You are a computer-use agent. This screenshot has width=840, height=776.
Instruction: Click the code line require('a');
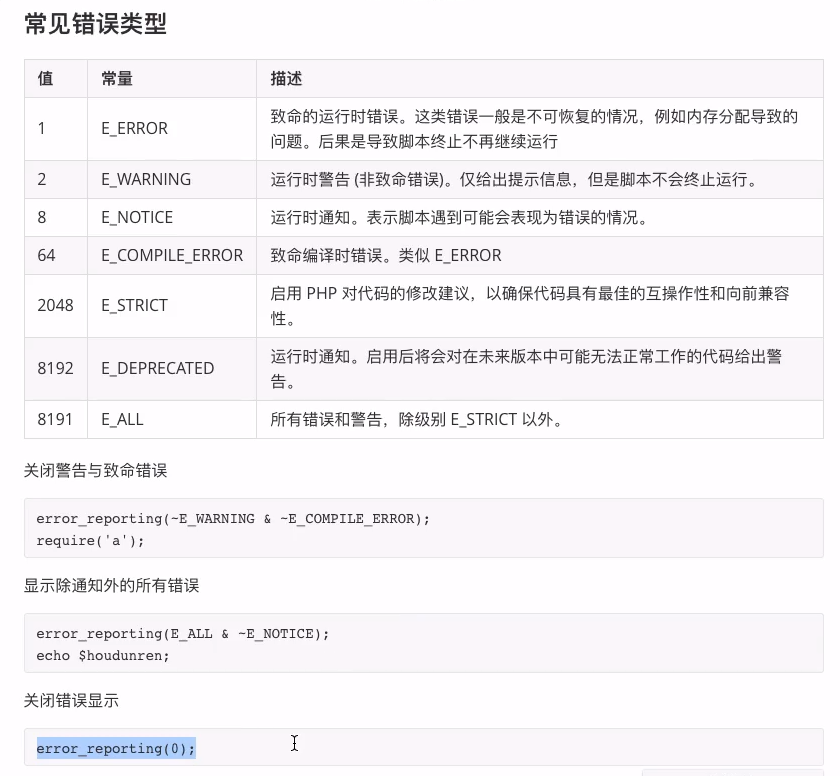[x=90, y=541]
